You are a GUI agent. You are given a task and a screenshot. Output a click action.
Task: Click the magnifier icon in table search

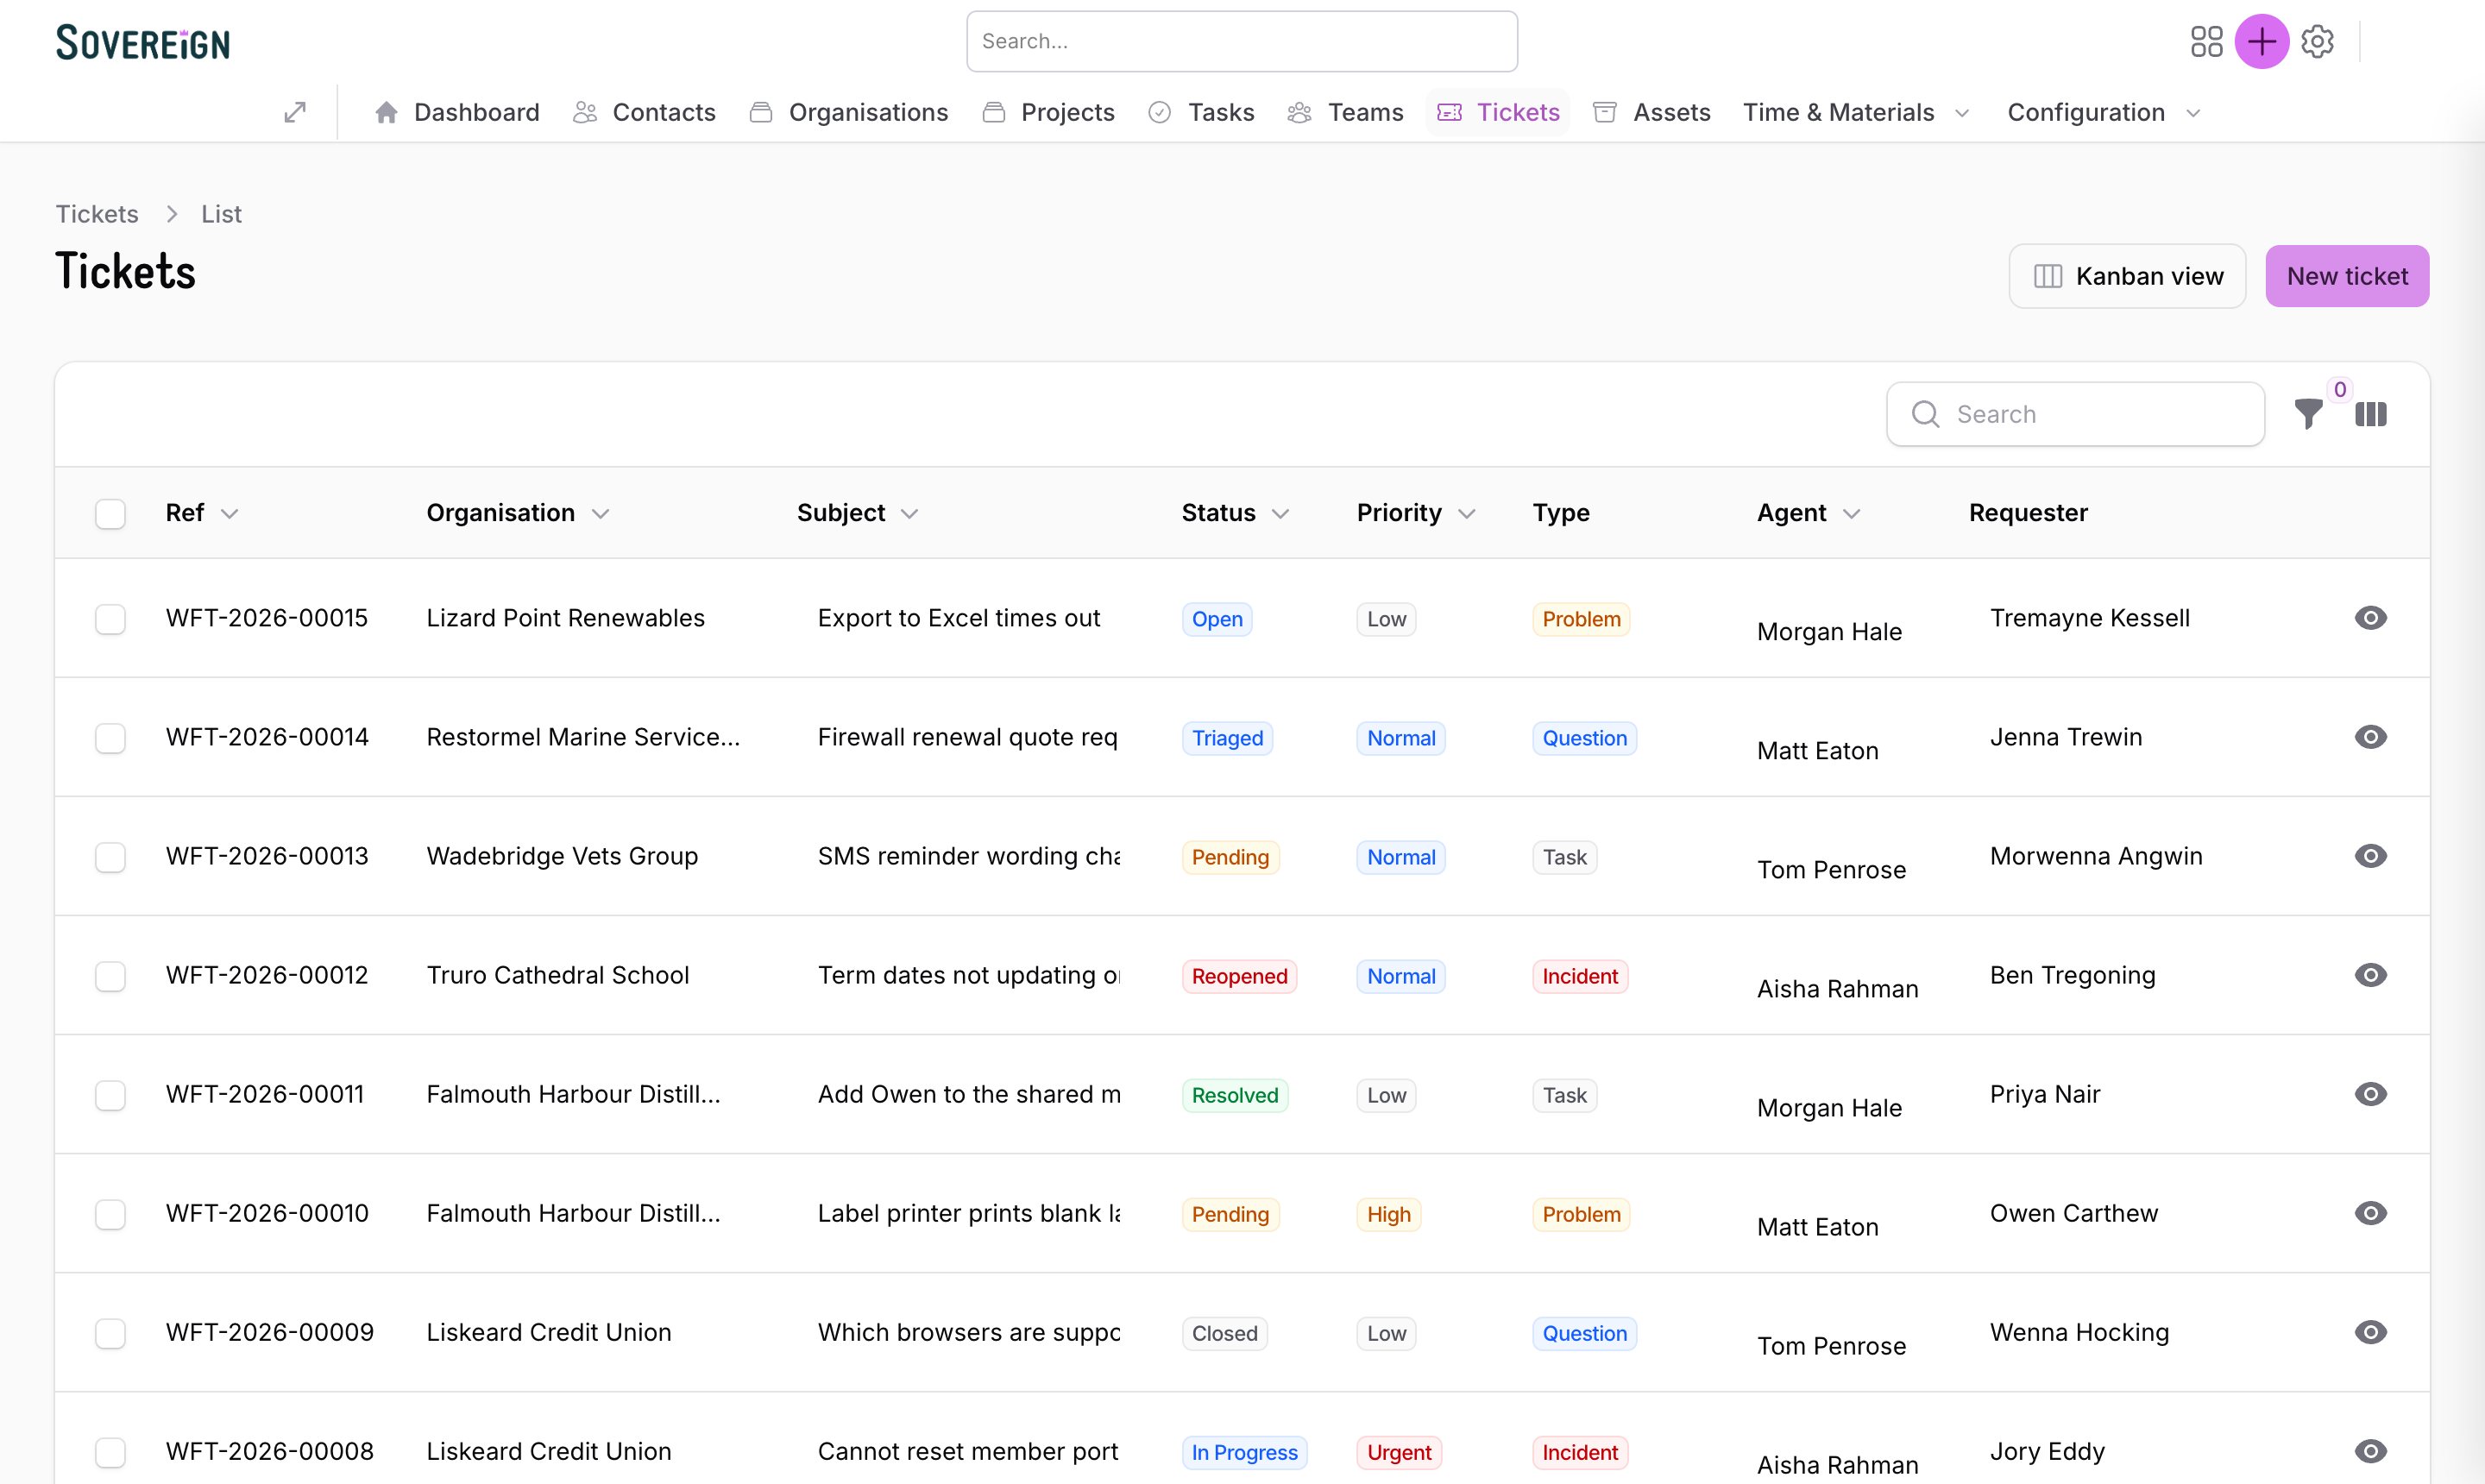[x=1925, y=414]
